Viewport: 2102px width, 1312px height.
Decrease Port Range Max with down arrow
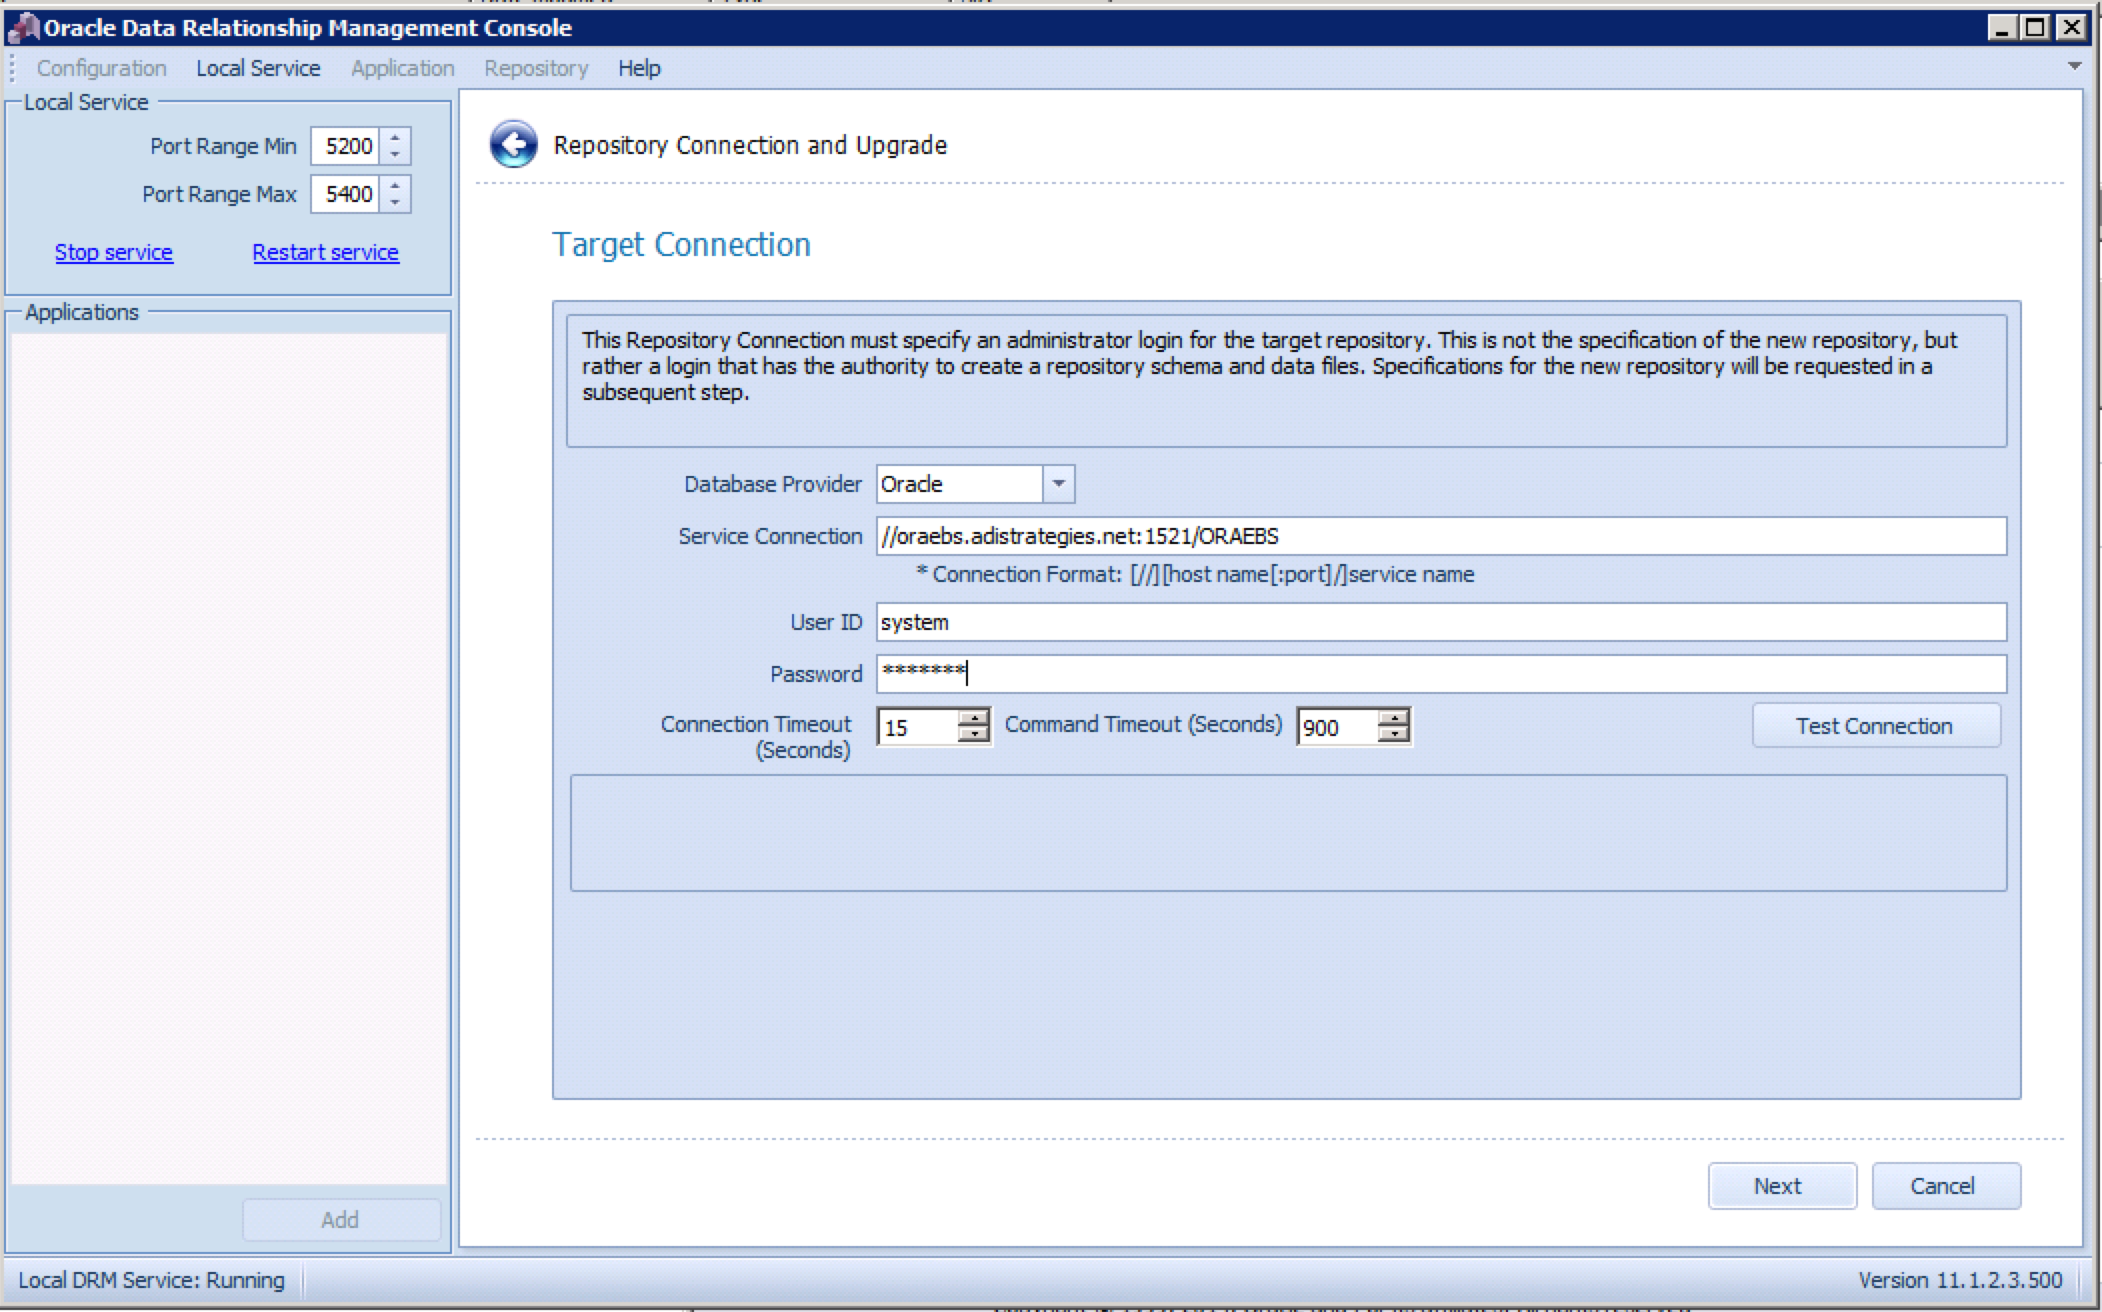(x=396, y=202)
